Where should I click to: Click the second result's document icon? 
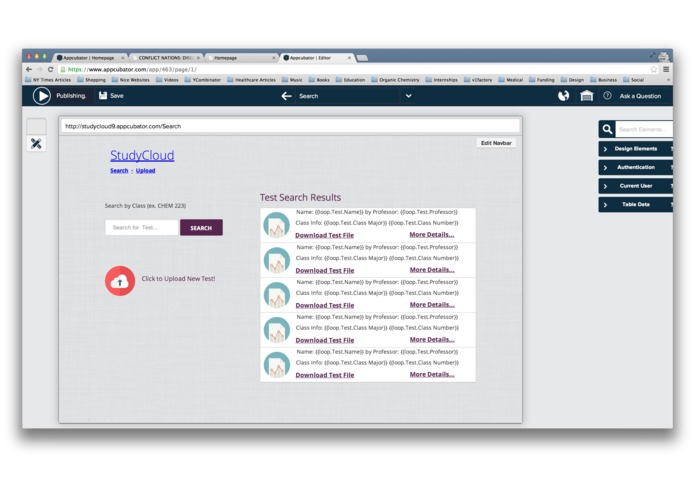coord(277,260)
